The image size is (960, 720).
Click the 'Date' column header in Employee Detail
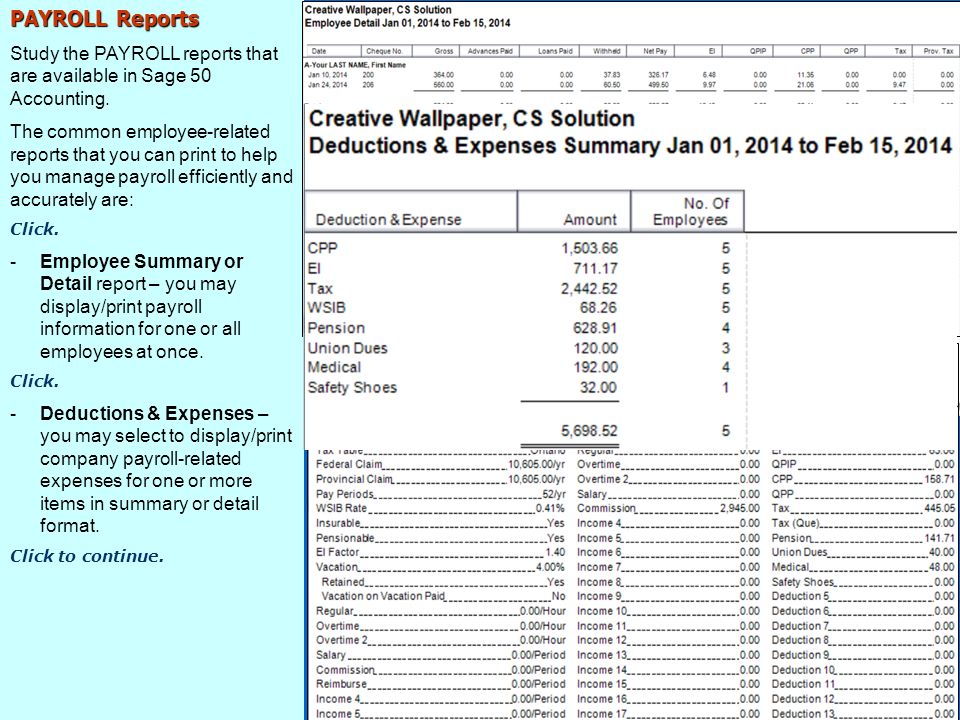click(x=319, y=51)
